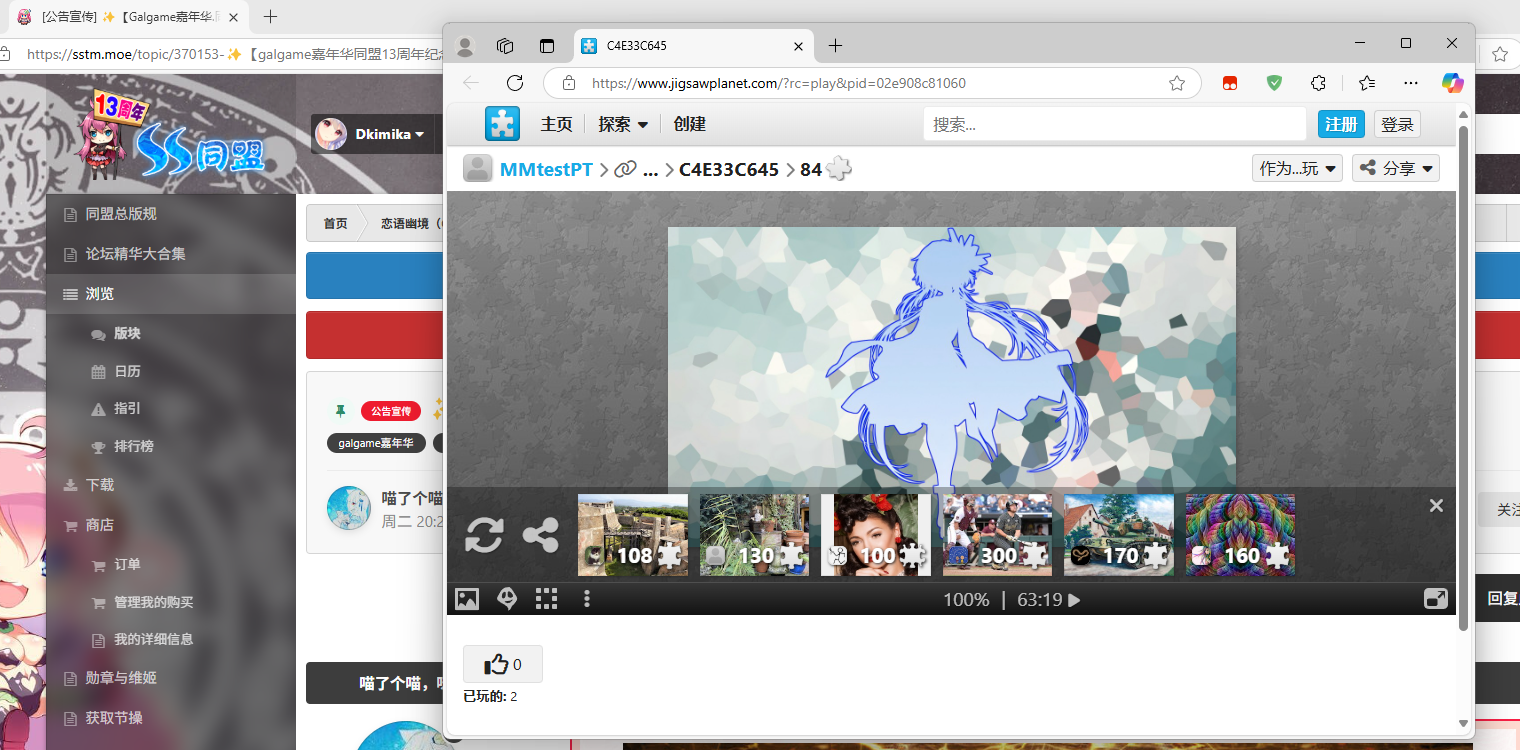Viewport: 1520px width, 750px height.
Task: Open the 作为...玩 dropdown
Action: point(1297,169)
